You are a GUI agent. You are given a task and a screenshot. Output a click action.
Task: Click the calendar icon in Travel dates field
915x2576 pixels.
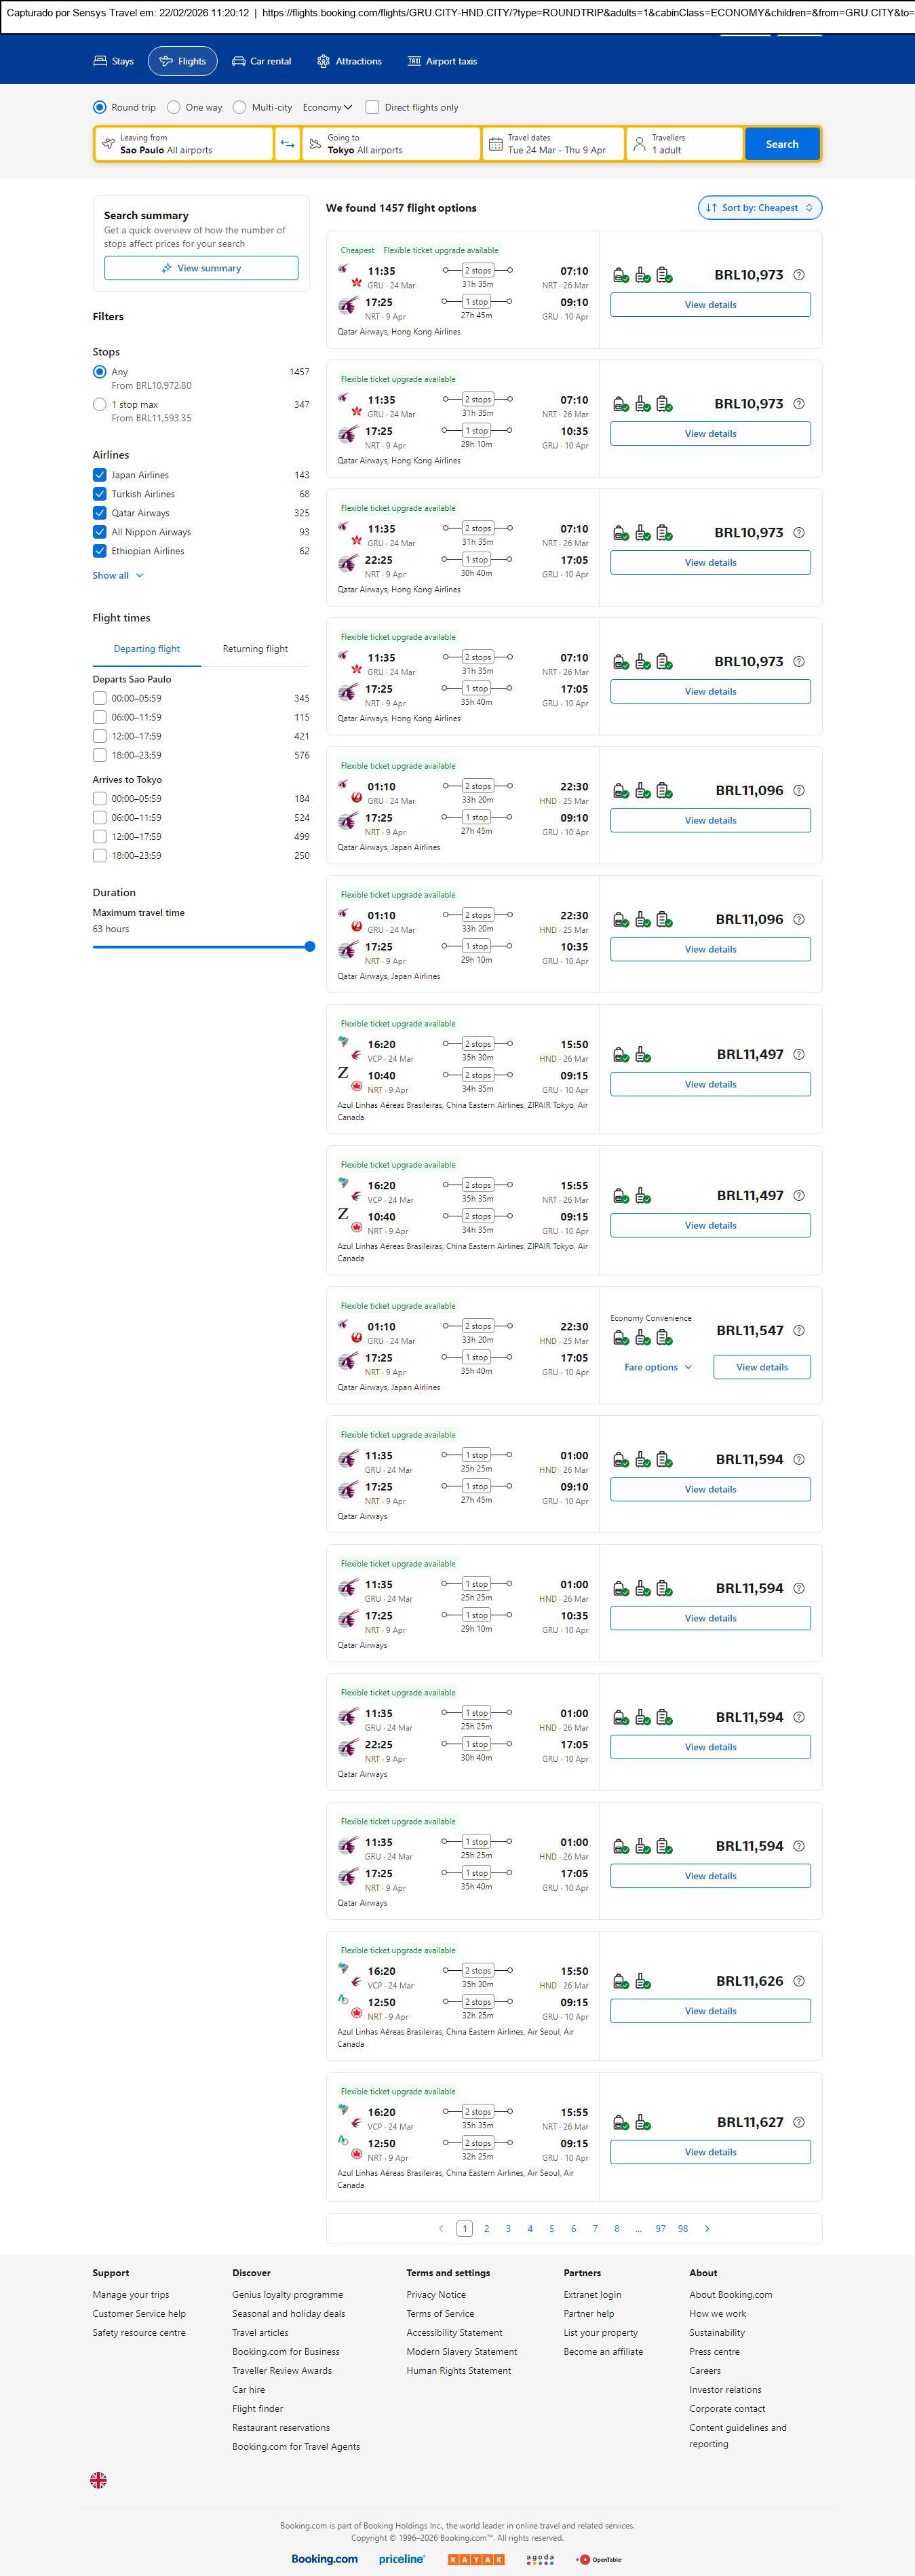click(495, 144)
